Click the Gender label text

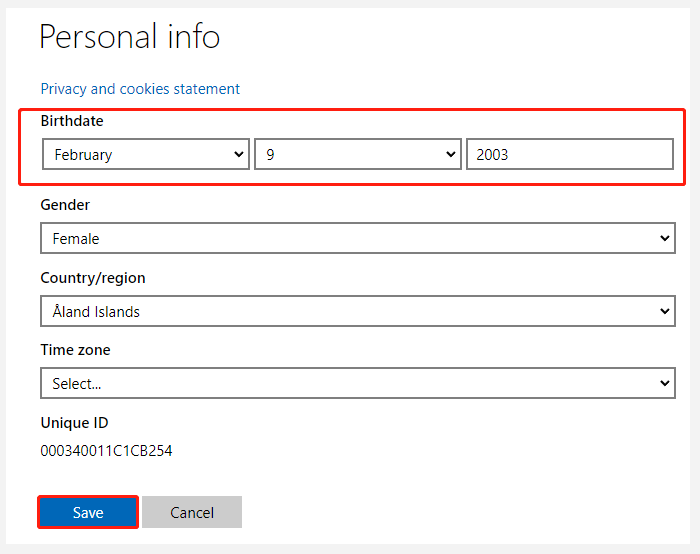pyautogui.click(x=65, y=205)
